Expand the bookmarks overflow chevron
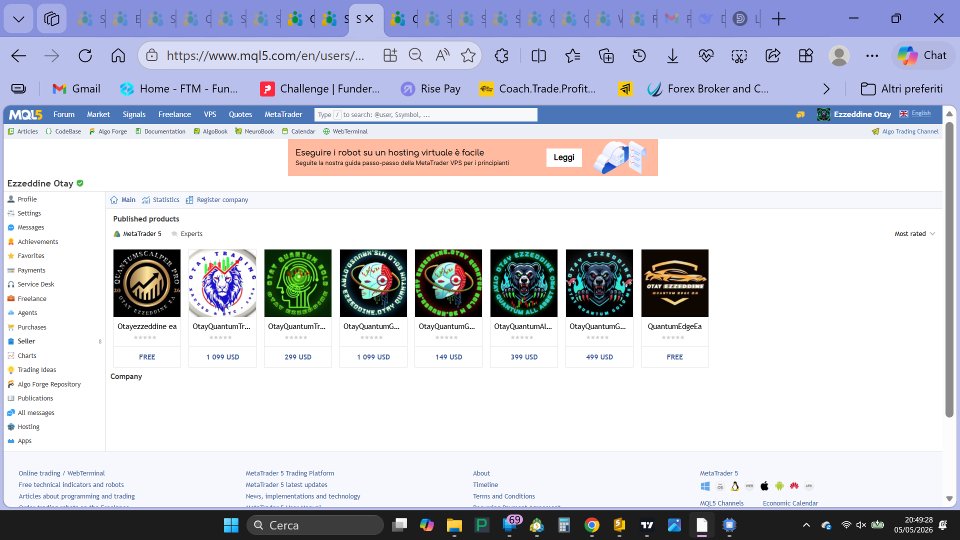Screen dimensions: 960x540 [x=827, y=89]
